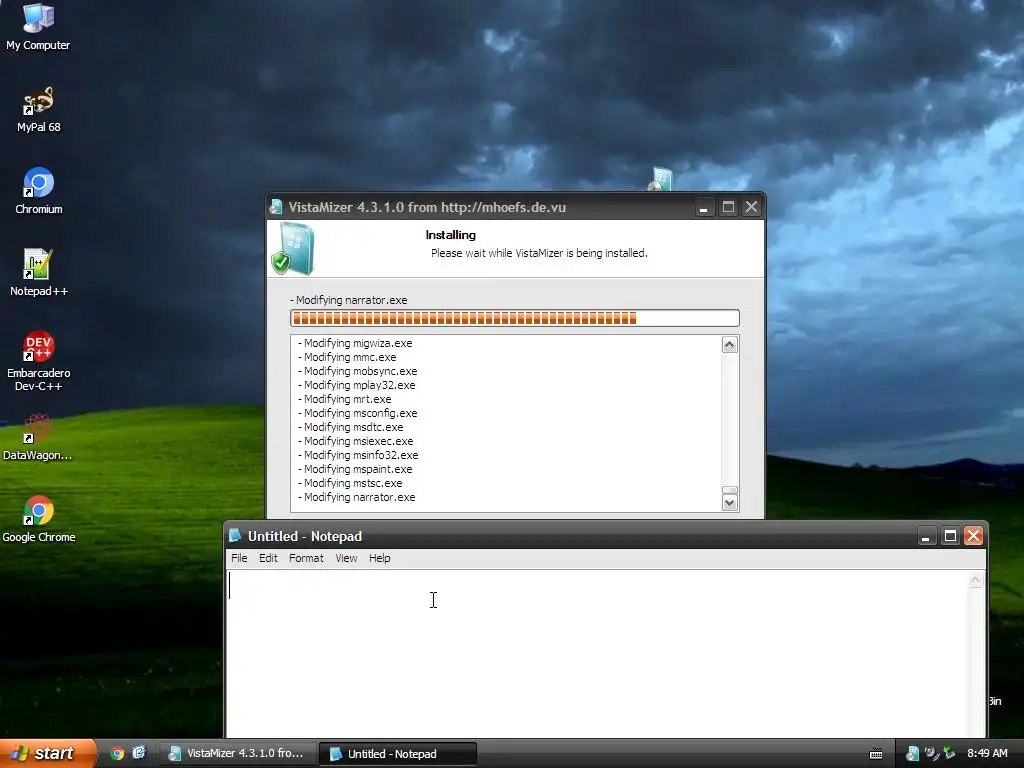Click the log line 'Modifying mstsc.exe'
Screen dimensions: 1024x768
350,483
